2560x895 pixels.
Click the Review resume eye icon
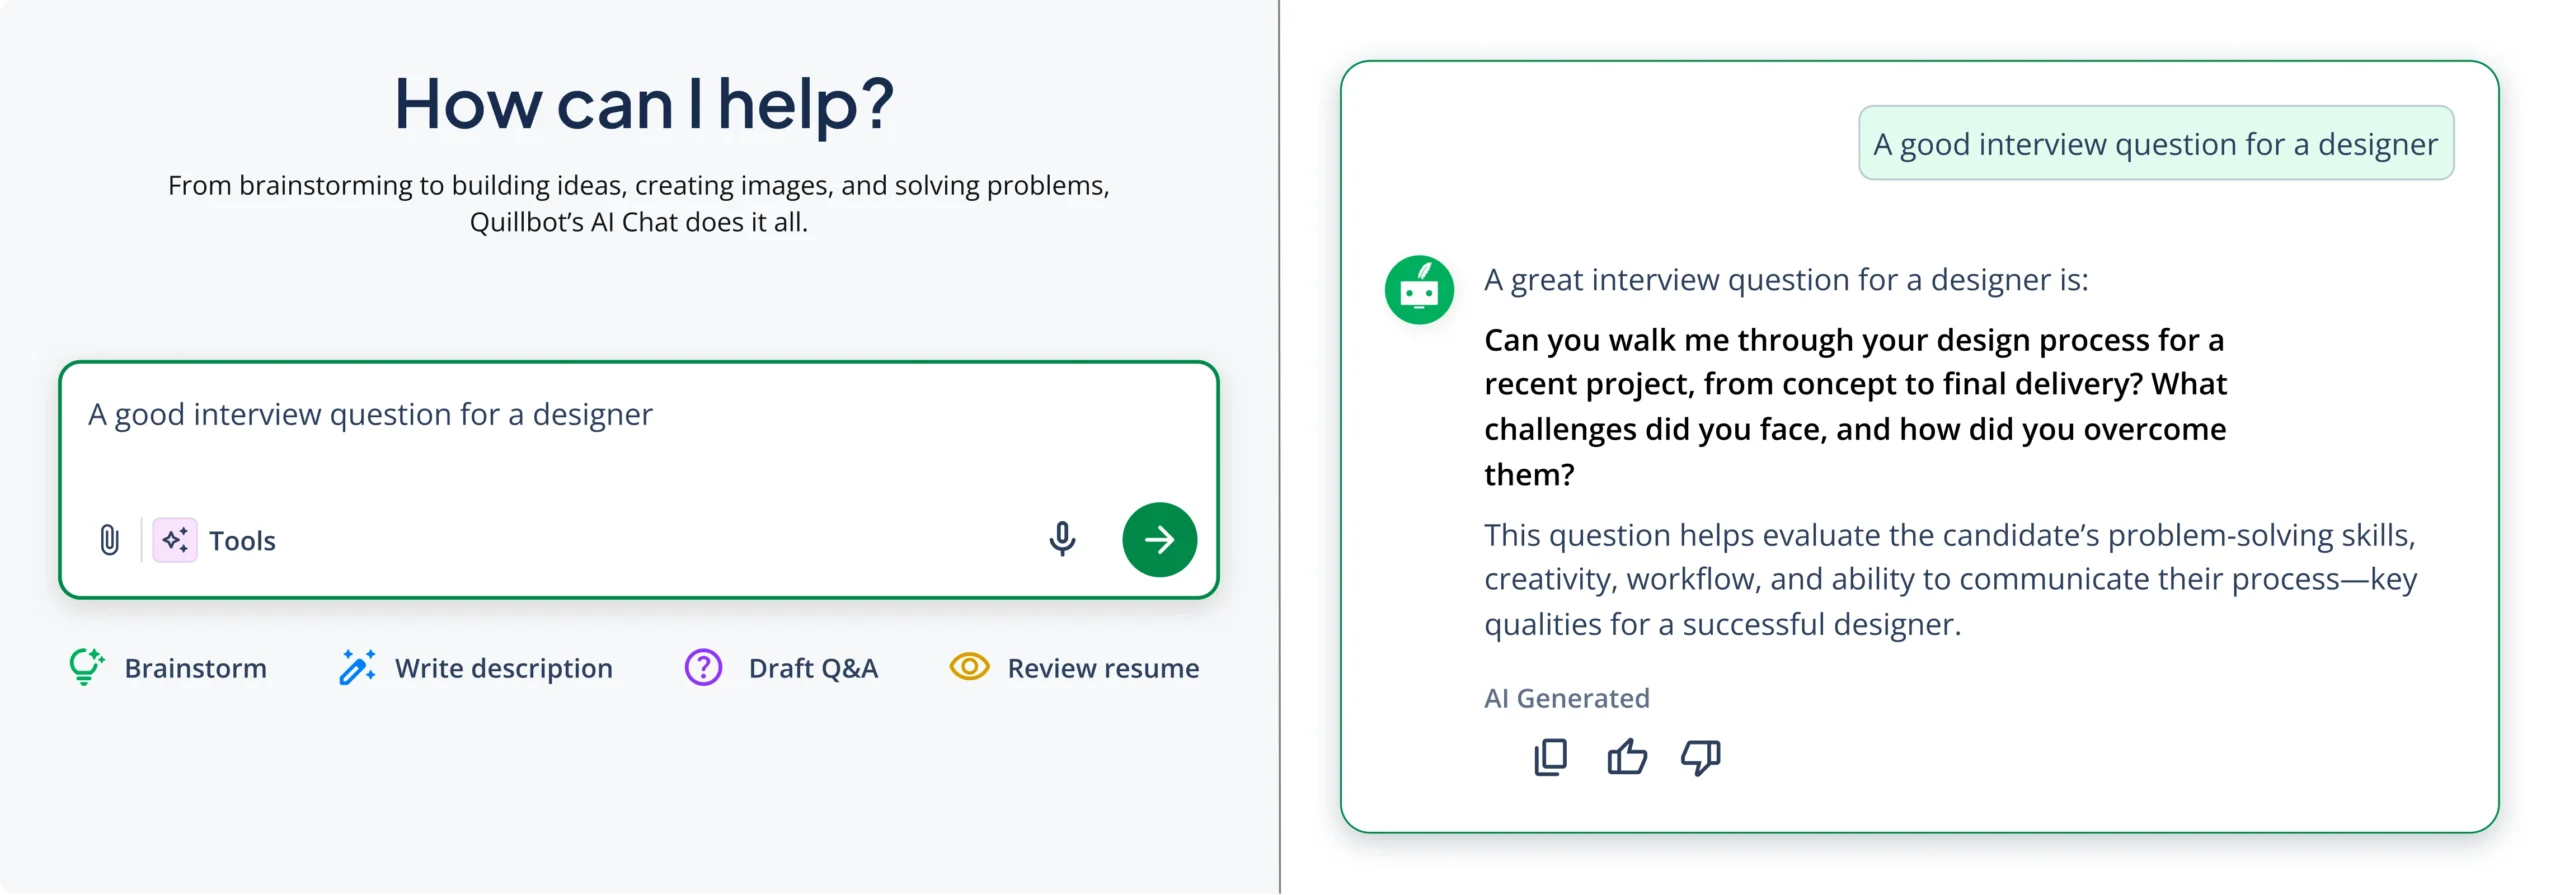969,667
